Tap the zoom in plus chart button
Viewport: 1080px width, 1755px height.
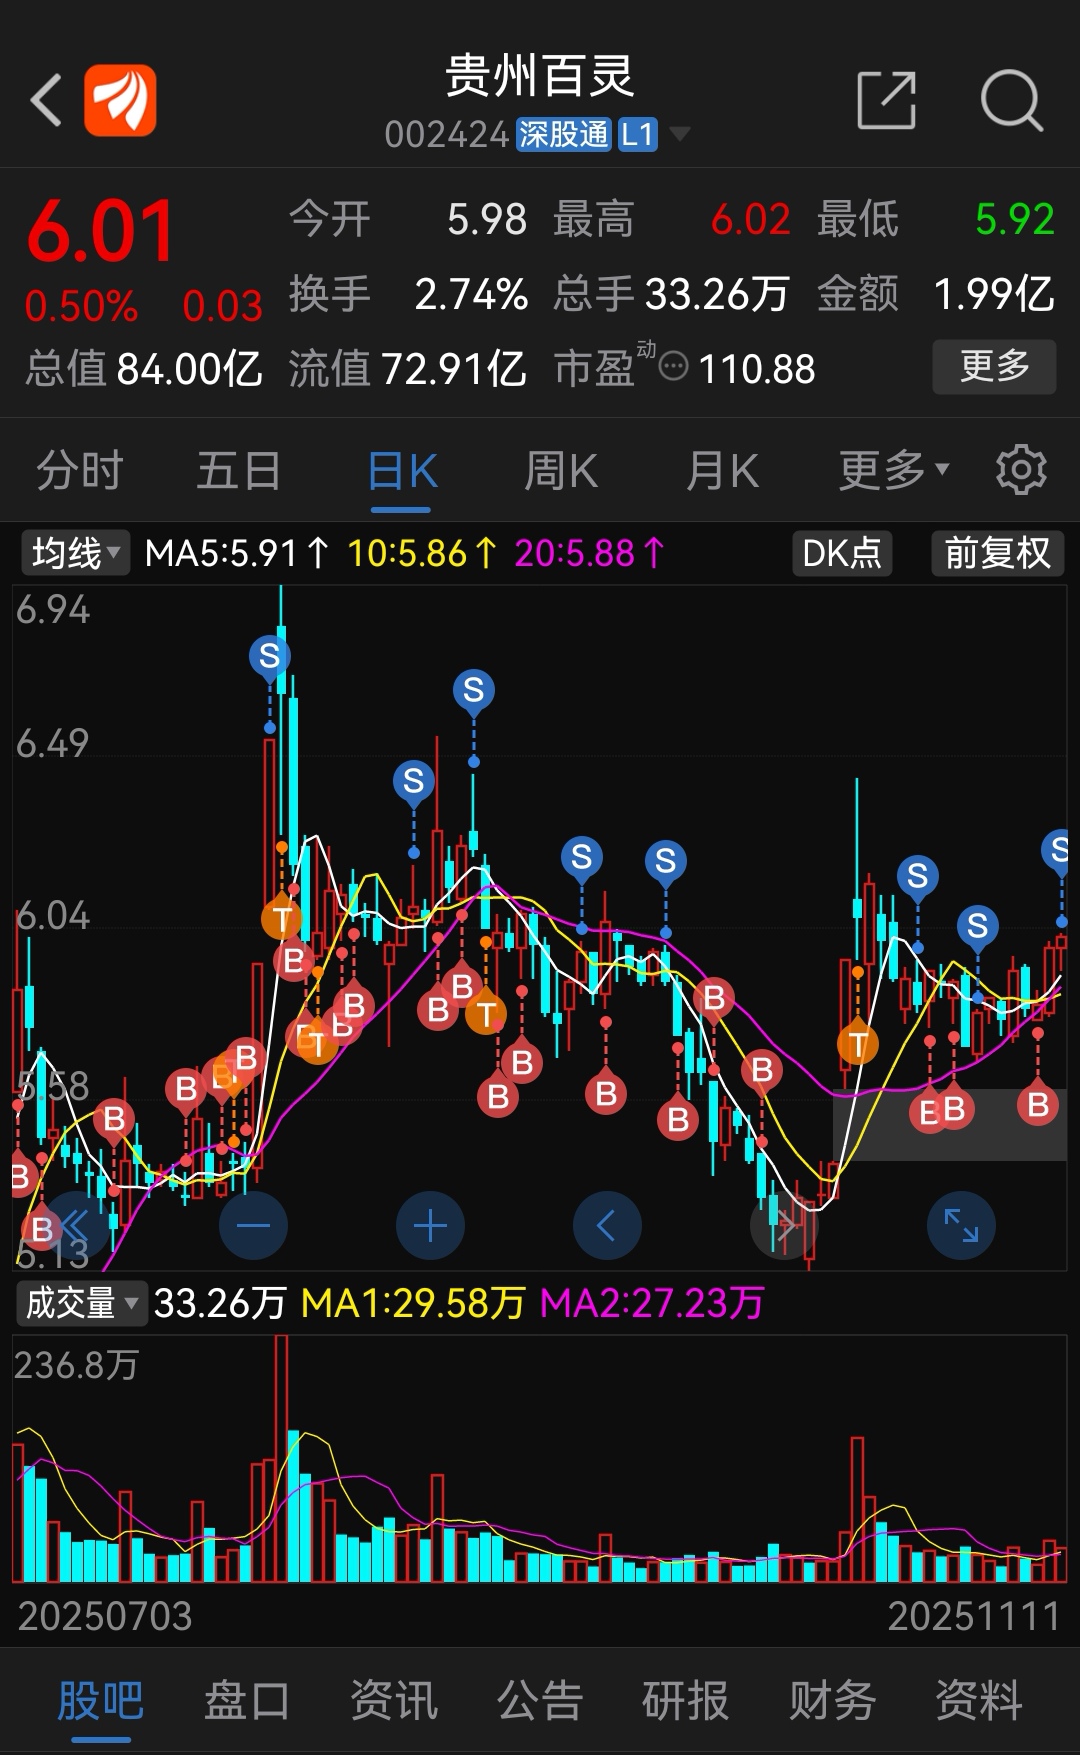pos(430,1225)
